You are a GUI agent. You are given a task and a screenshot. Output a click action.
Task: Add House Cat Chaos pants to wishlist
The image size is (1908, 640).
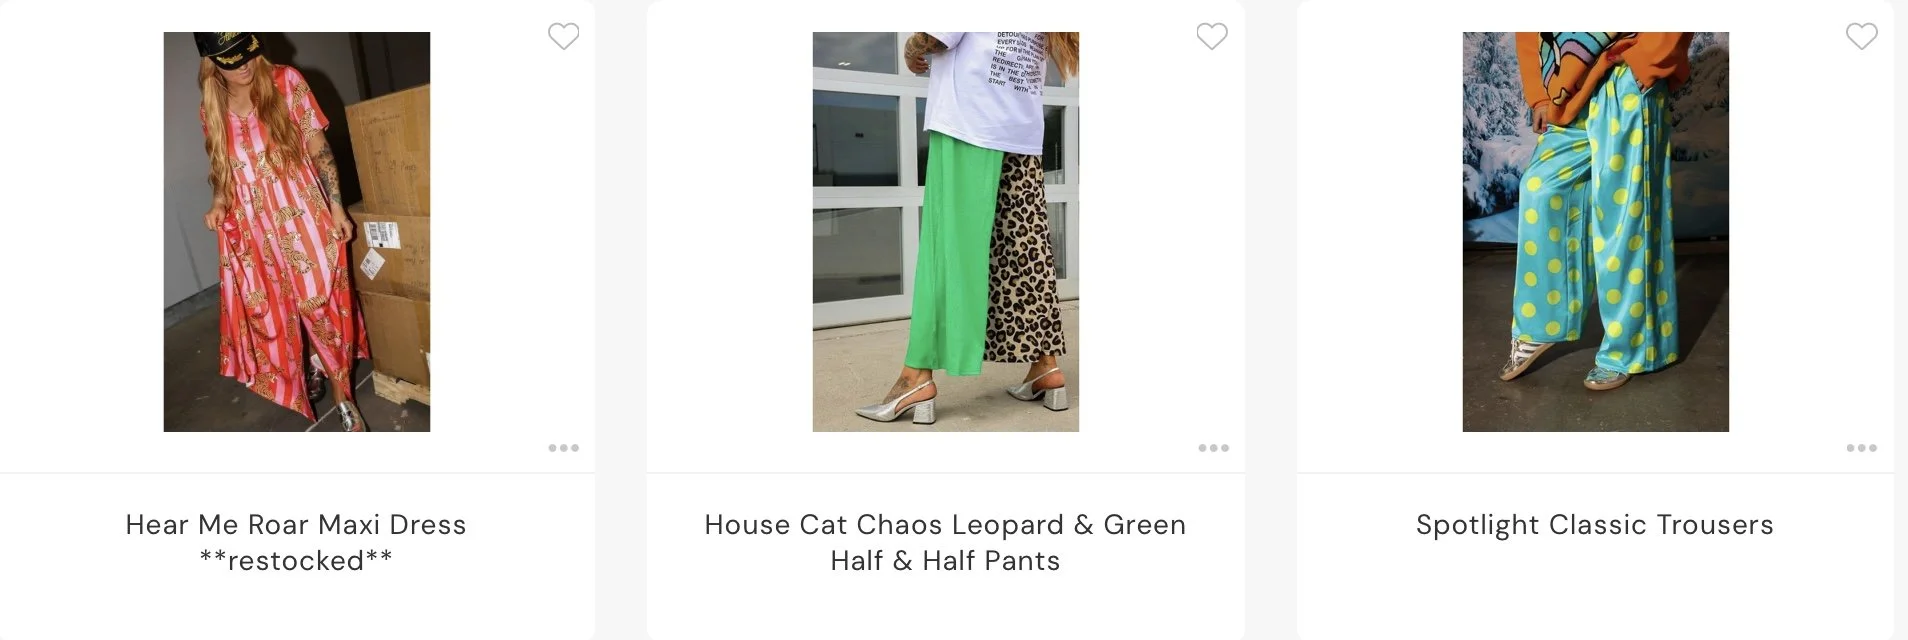[1212, 36]
